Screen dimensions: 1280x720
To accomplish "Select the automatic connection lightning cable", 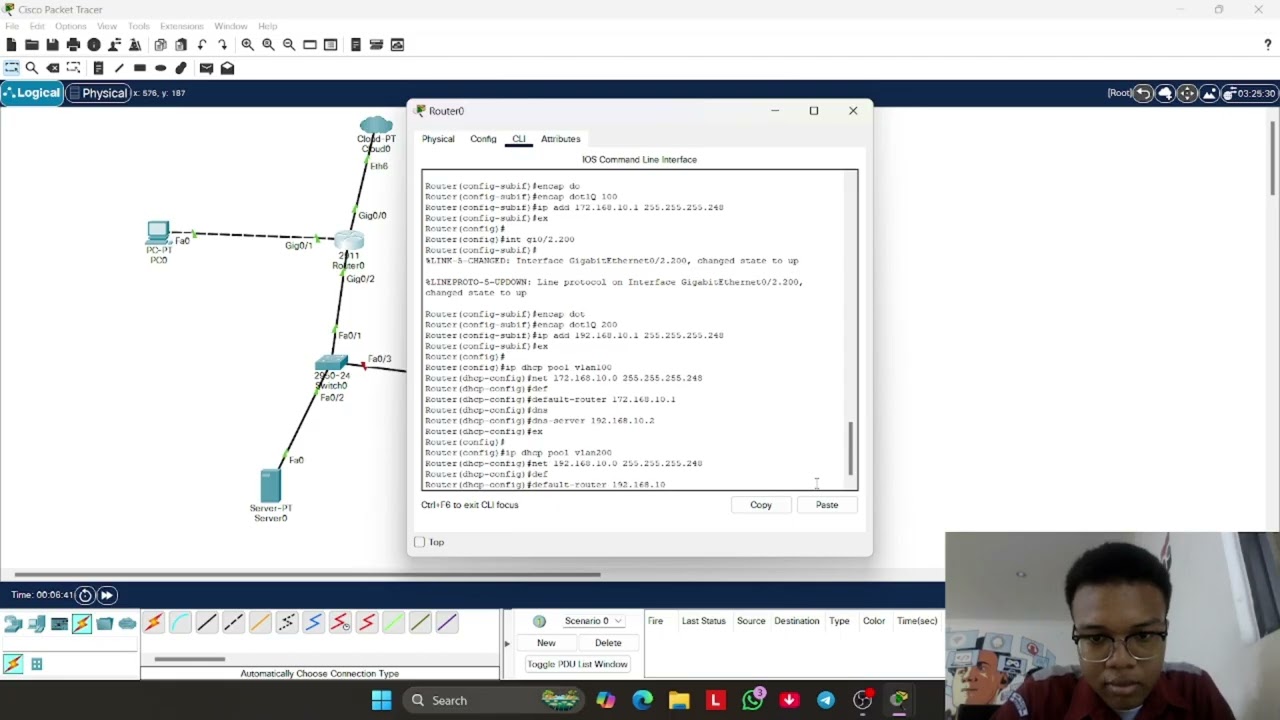I will pos(153,623).
